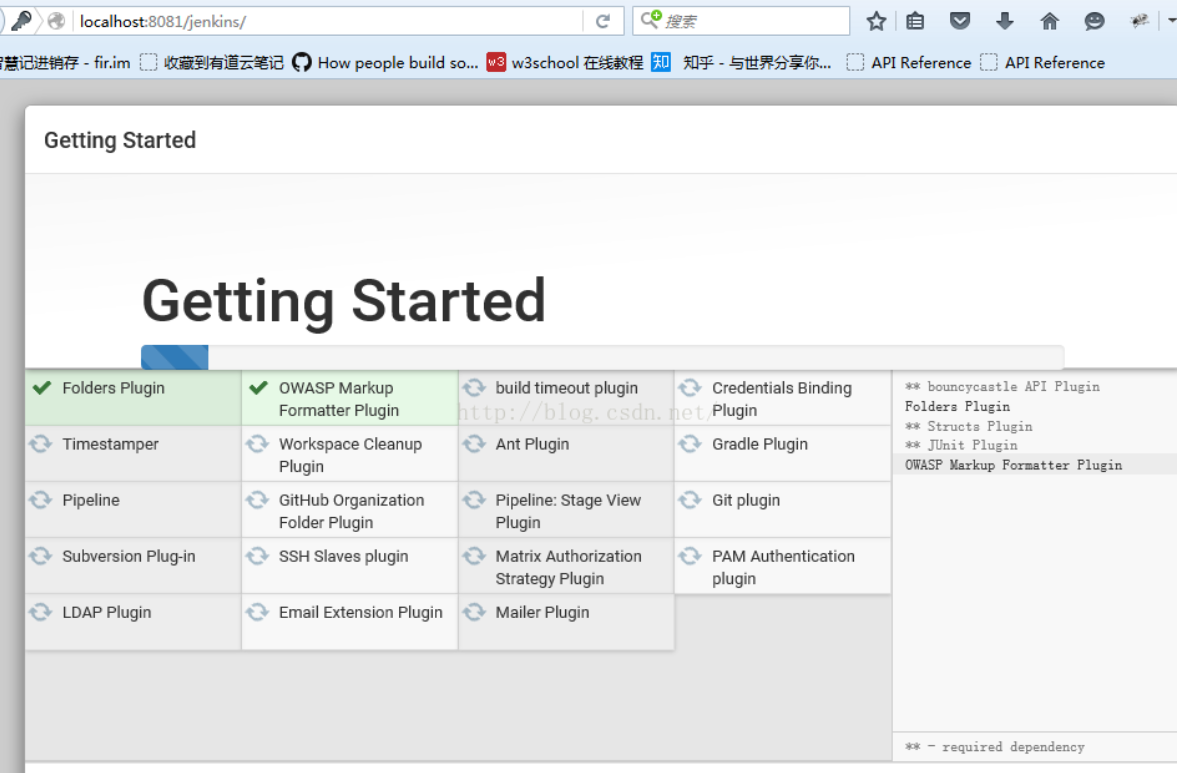Select the Gradle Plugin tile text

[760, 444]
